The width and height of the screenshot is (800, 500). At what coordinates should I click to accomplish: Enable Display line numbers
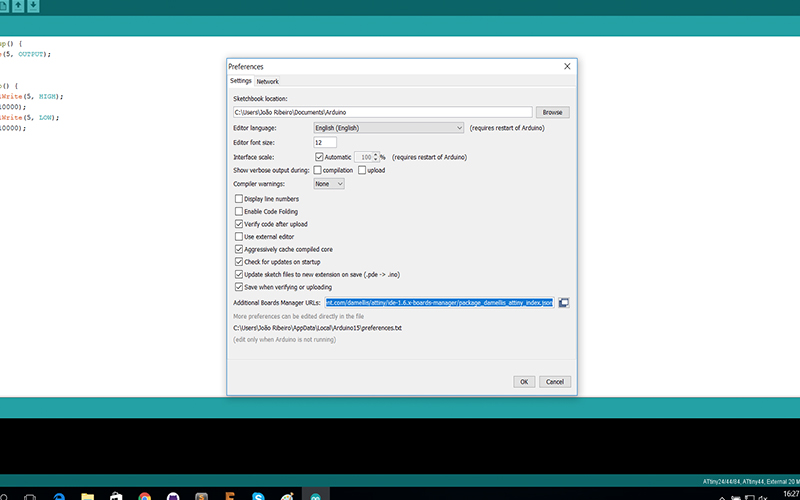(238, 199)
